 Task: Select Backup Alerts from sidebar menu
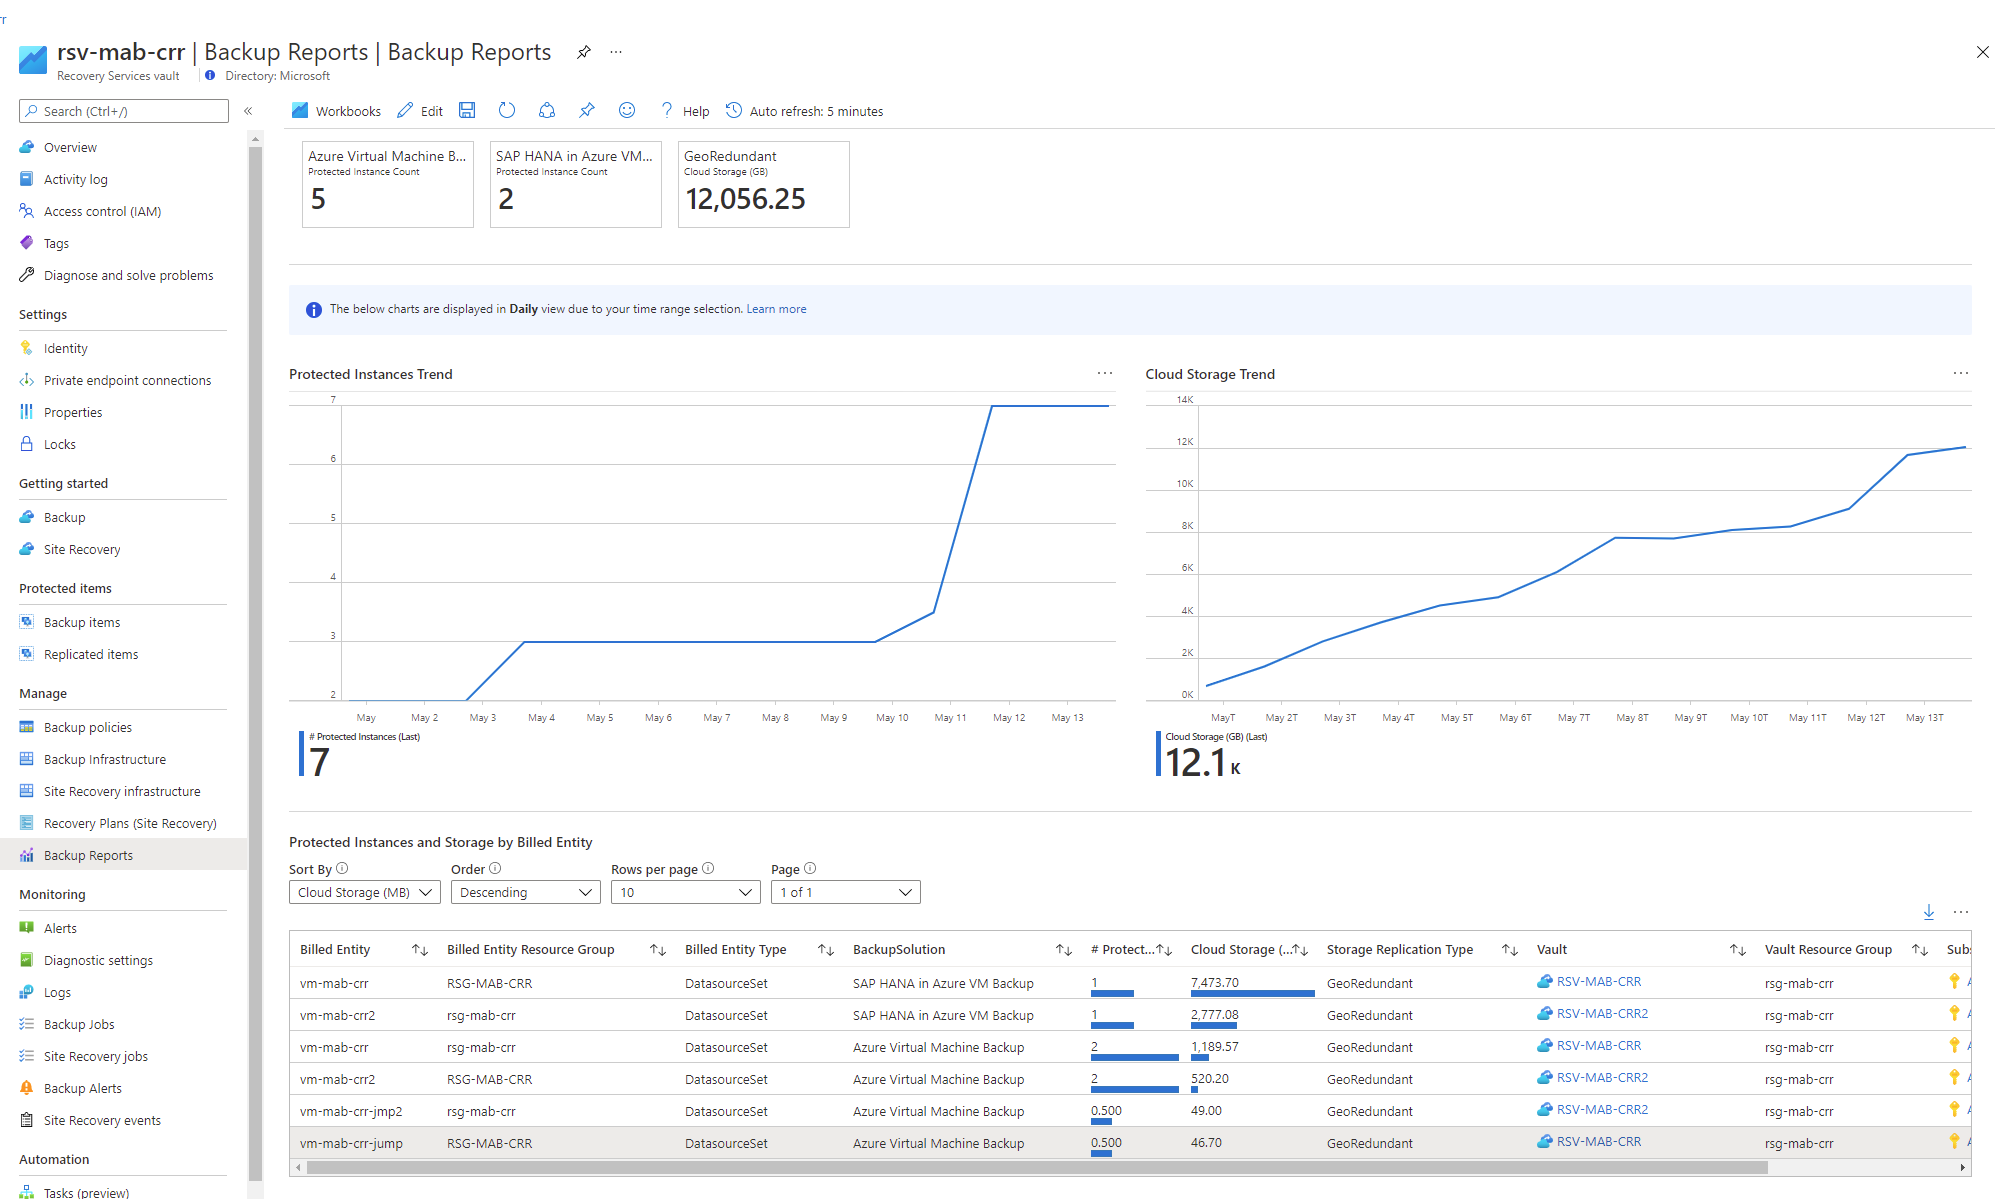pyautogui.click(x=81, y=1088)
